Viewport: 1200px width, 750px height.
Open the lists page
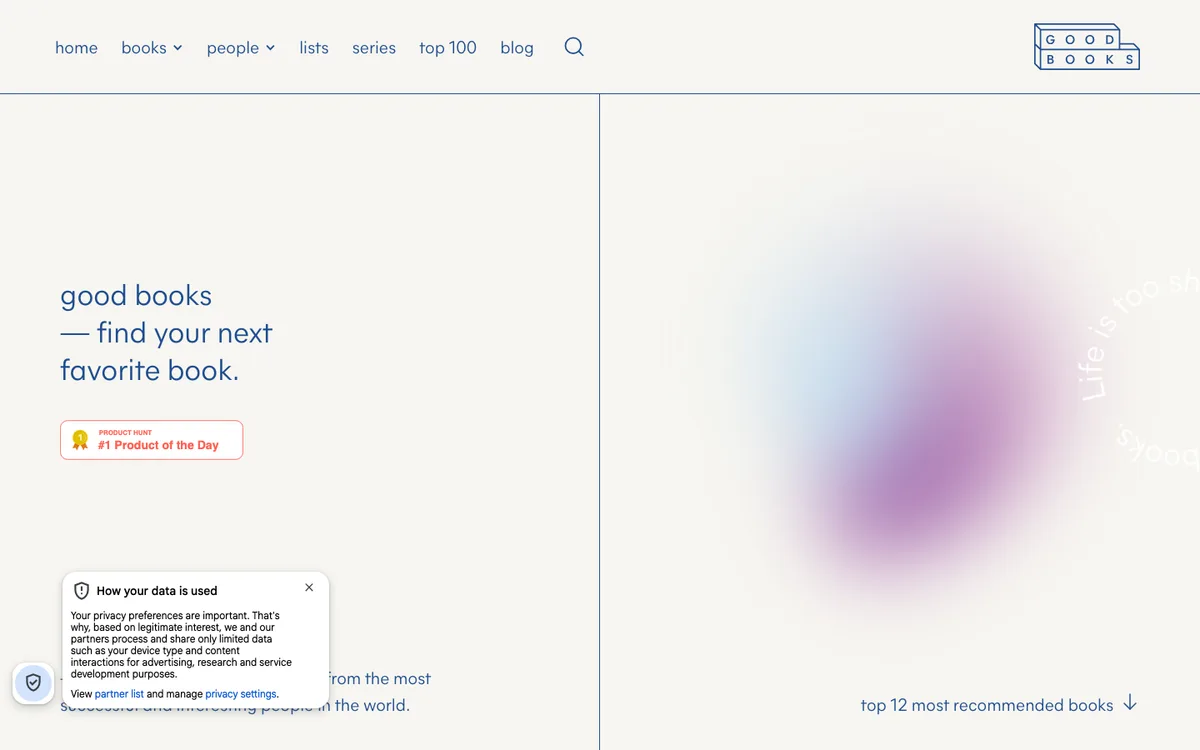(314, 48)
